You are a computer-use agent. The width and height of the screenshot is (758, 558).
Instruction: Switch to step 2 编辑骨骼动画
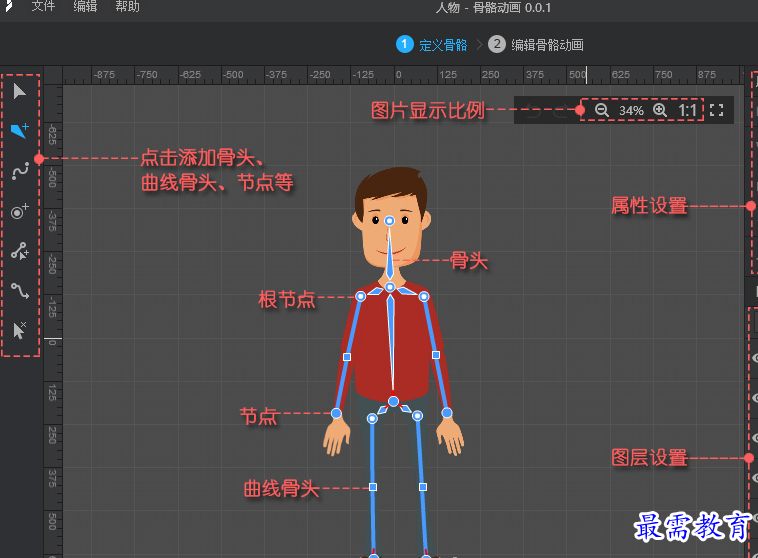pyautogui.click(x=537, y=44)
